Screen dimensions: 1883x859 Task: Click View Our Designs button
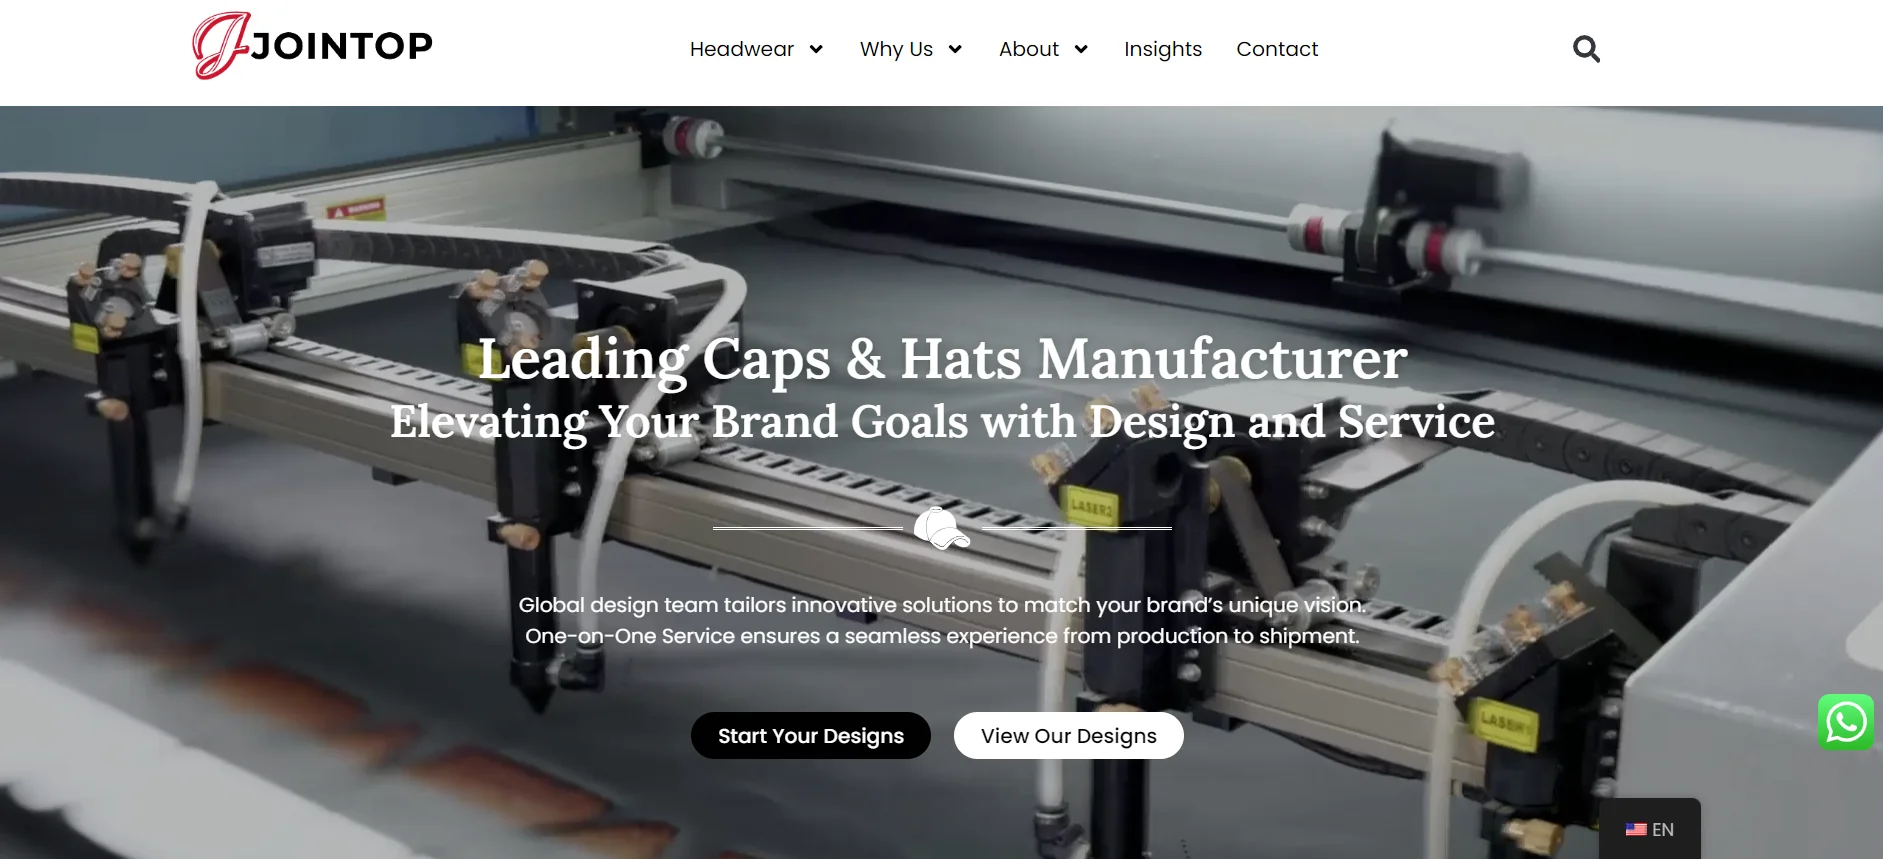(1069, 736)
